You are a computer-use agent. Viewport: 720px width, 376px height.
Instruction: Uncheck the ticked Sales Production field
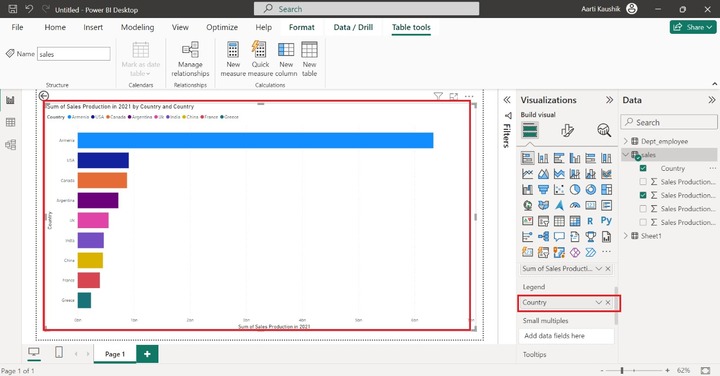coord(643,195)
